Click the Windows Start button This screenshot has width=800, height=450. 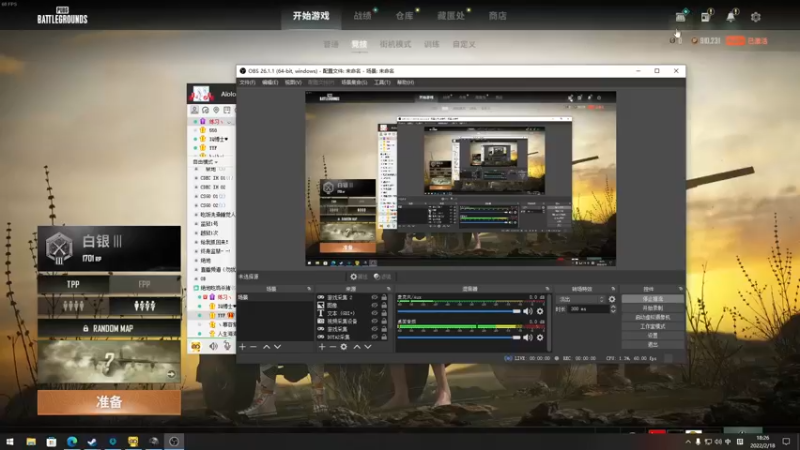(10, 441)
